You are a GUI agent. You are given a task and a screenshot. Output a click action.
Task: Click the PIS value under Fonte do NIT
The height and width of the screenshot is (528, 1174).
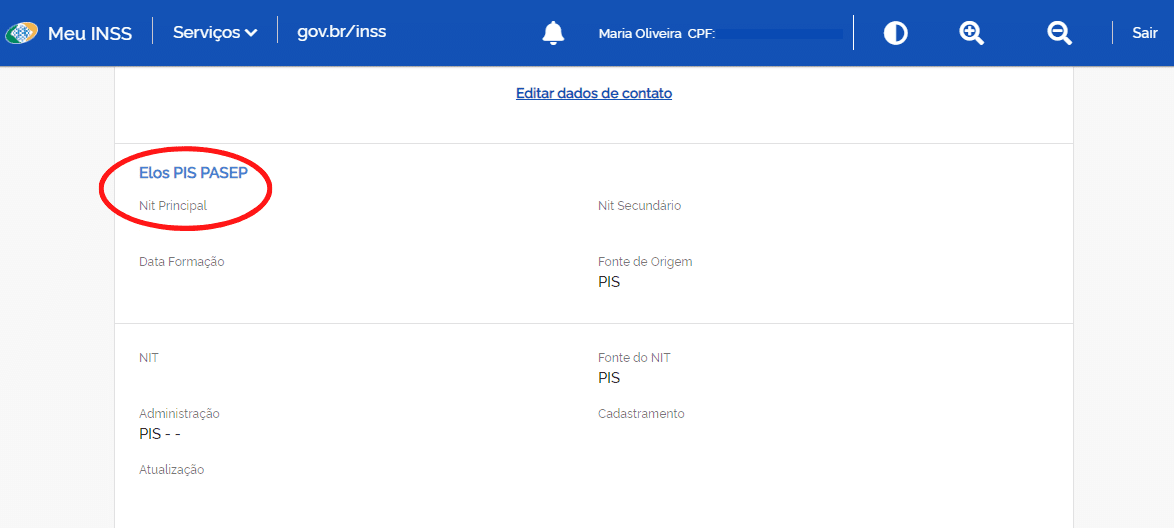point(609,378)
